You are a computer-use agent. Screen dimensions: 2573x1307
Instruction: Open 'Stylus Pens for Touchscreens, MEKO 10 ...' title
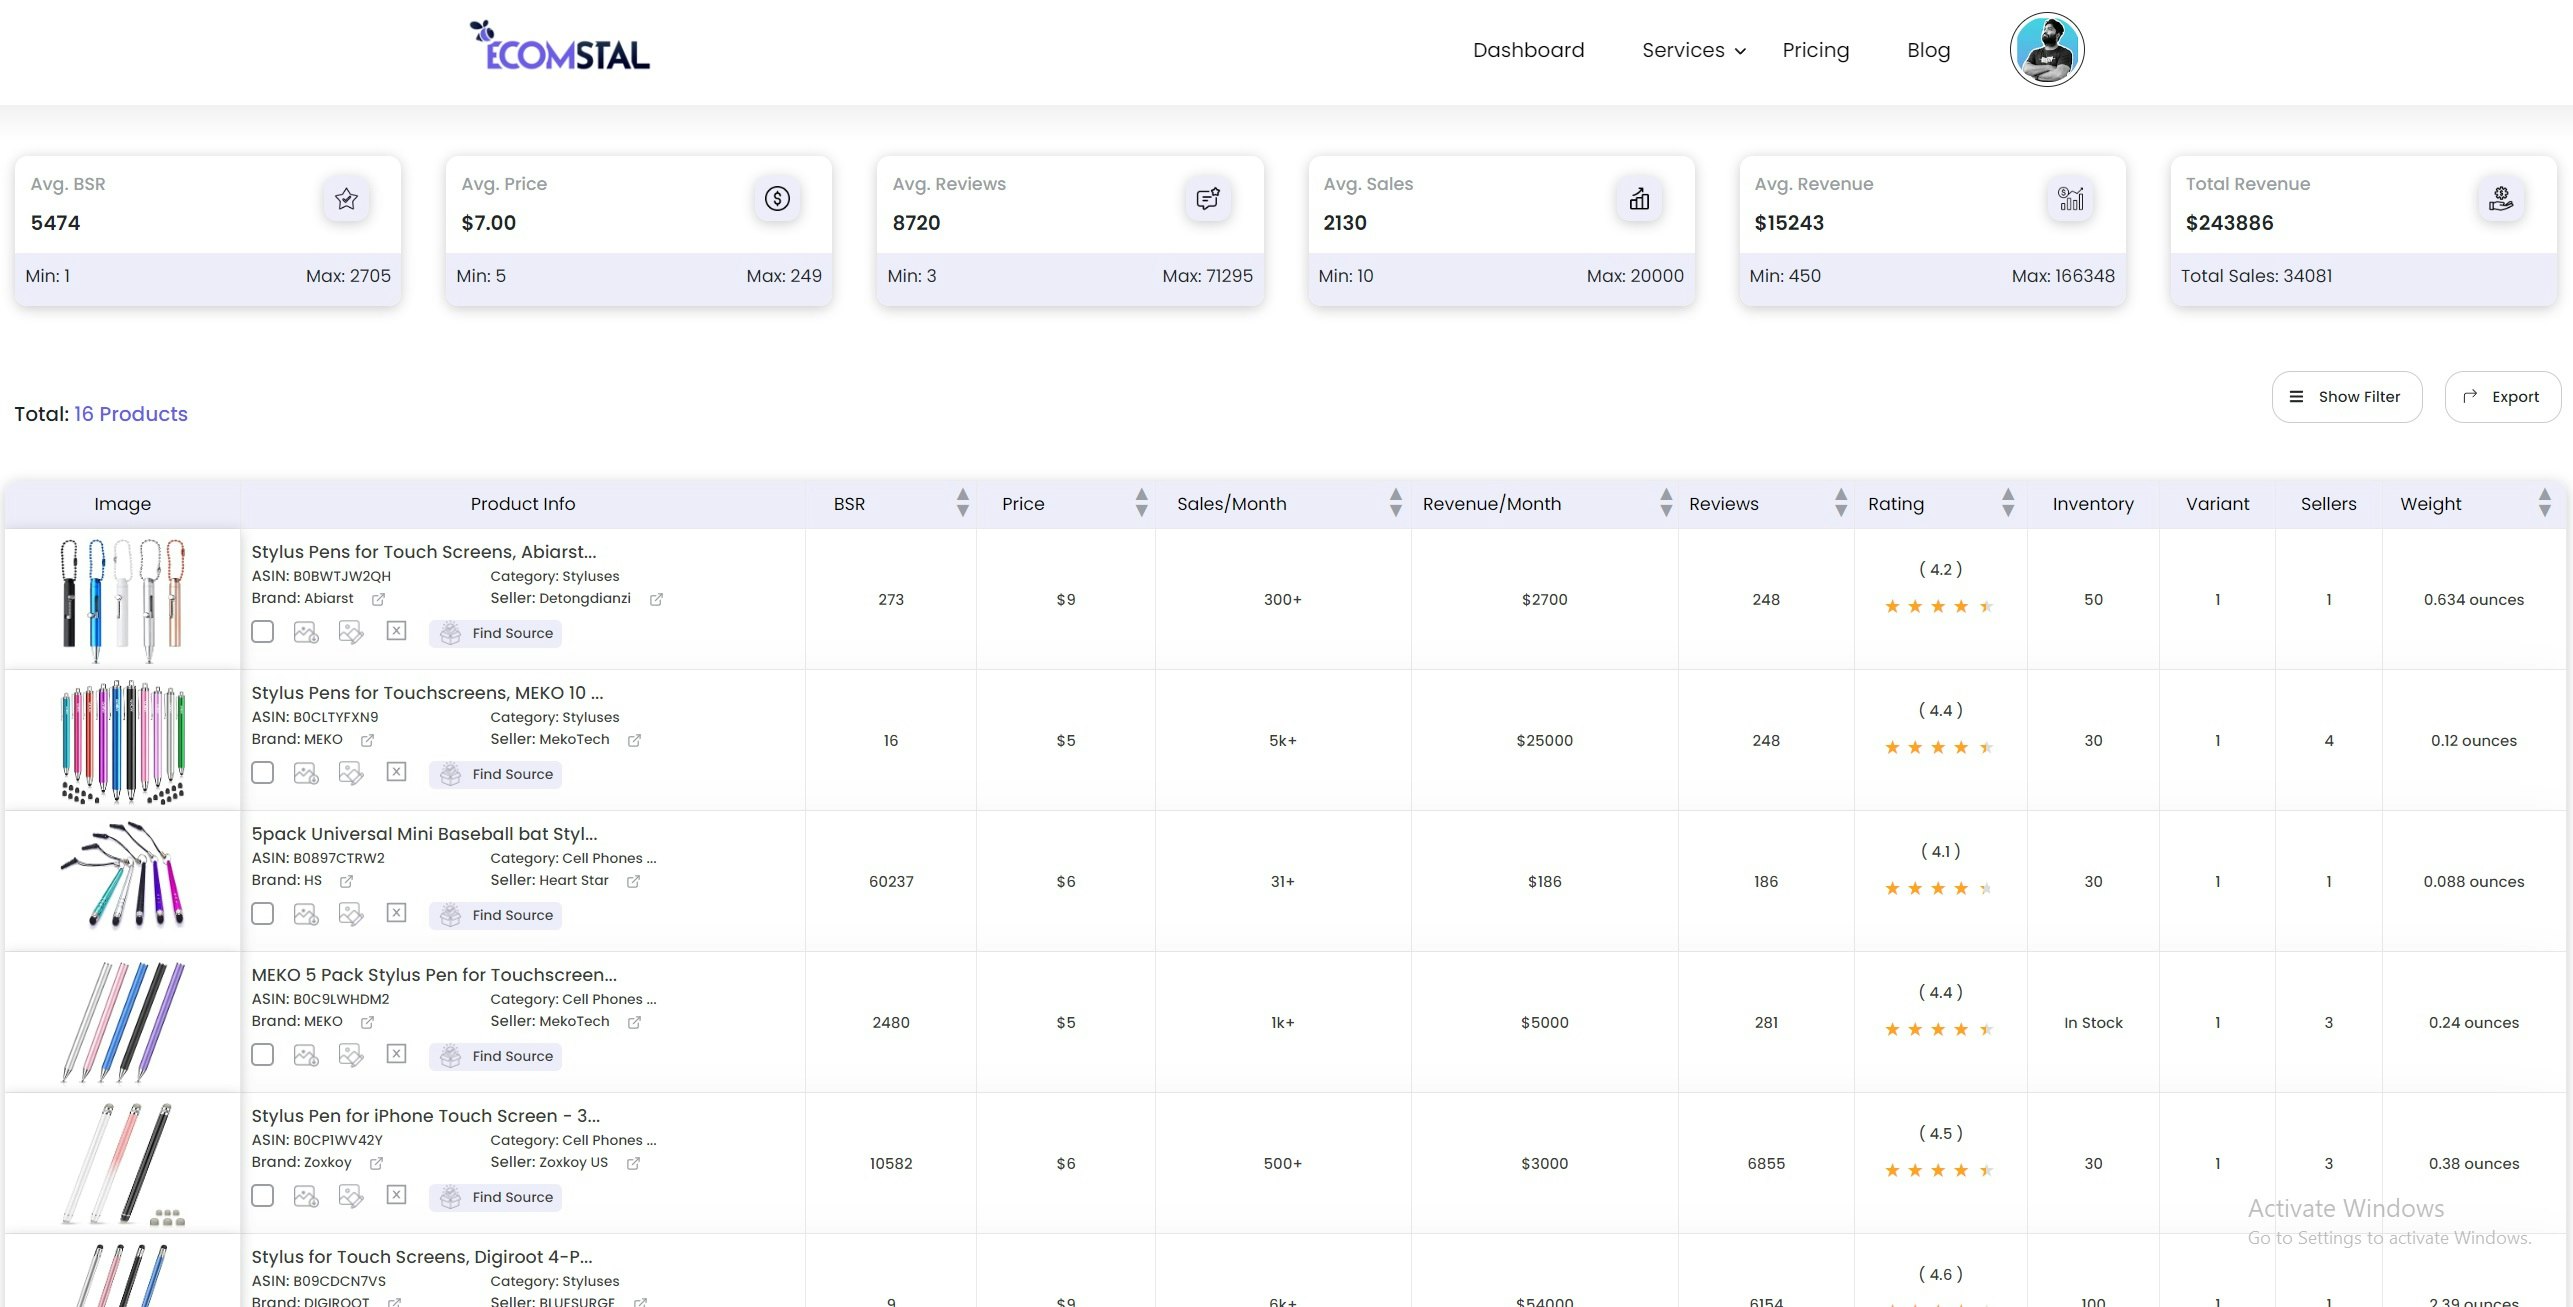pyautogui.click(x=427, y=692)
